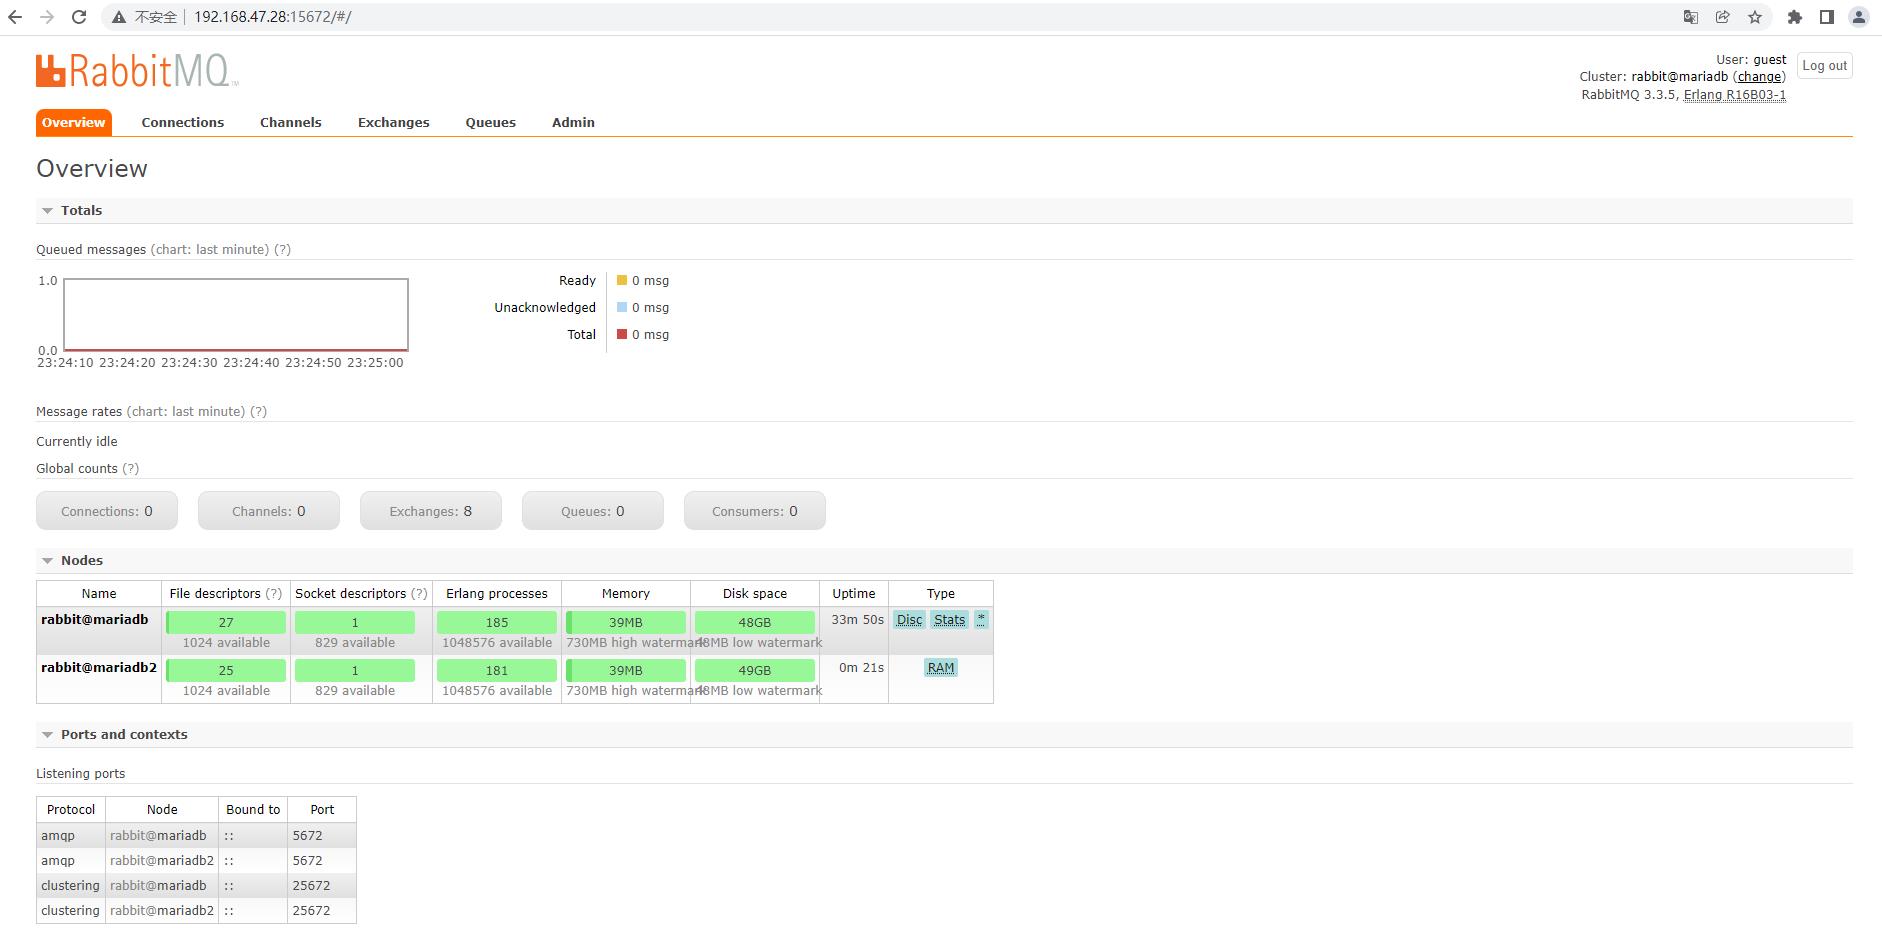Open the translate page icon

pyautogui.click(x=1691, y=17)
